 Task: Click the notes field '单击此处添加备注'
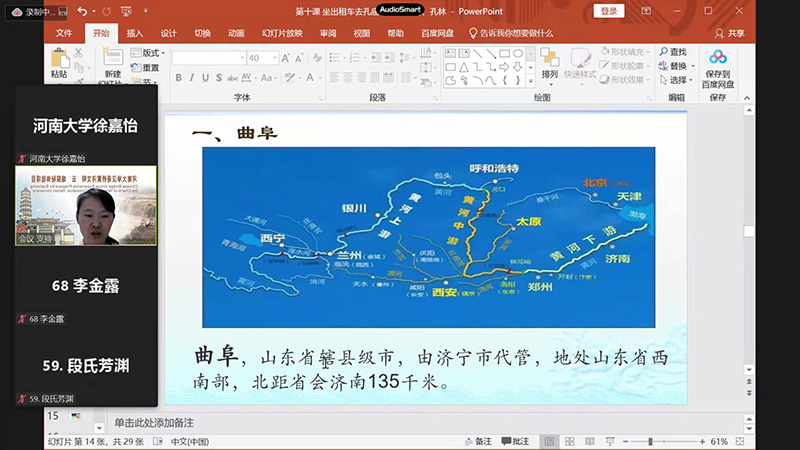coord(153,422)
